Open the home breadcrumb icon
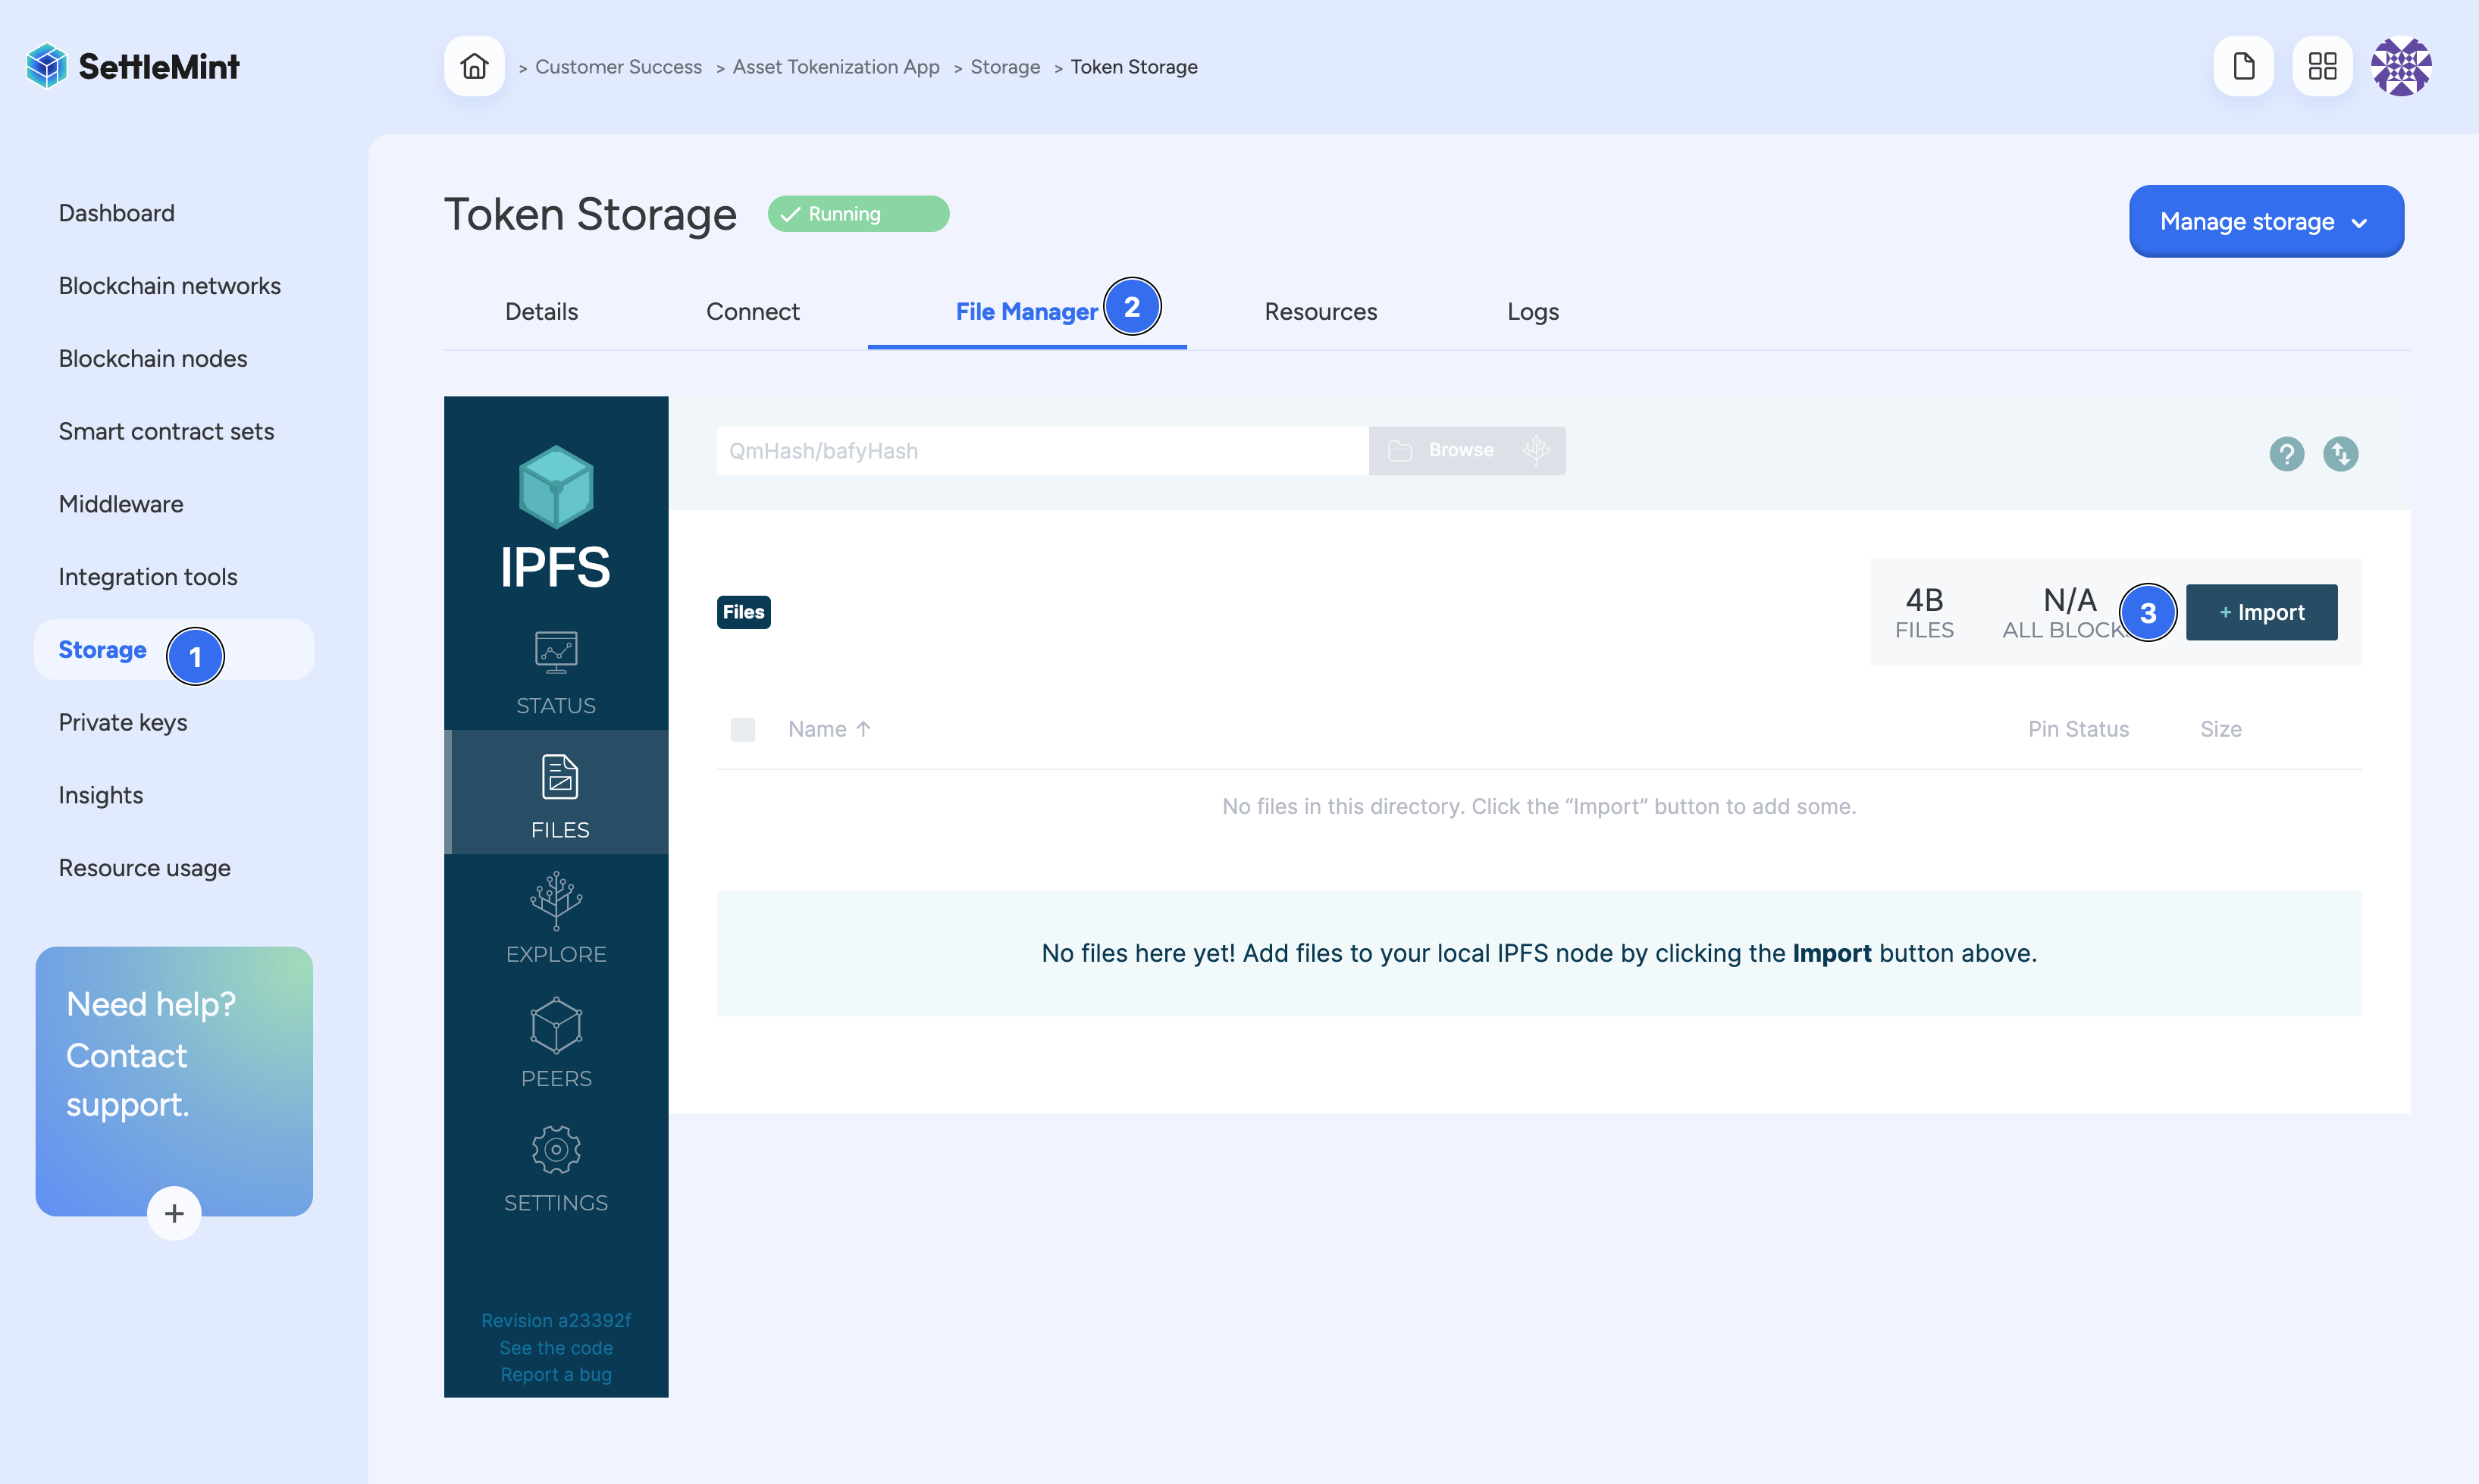Image resolution: width=2479 pixels, height=1484 pixels. pyautogui.click(x=474, y=66)
